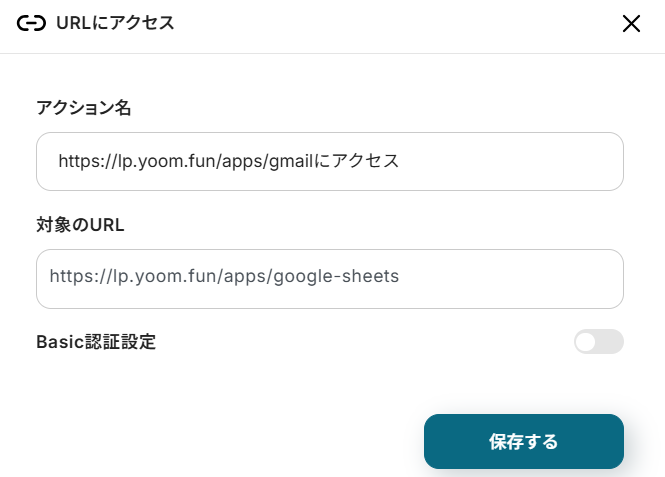
Task: Click the link icon beside URLにアクセス
Action: tap(31, 24)
